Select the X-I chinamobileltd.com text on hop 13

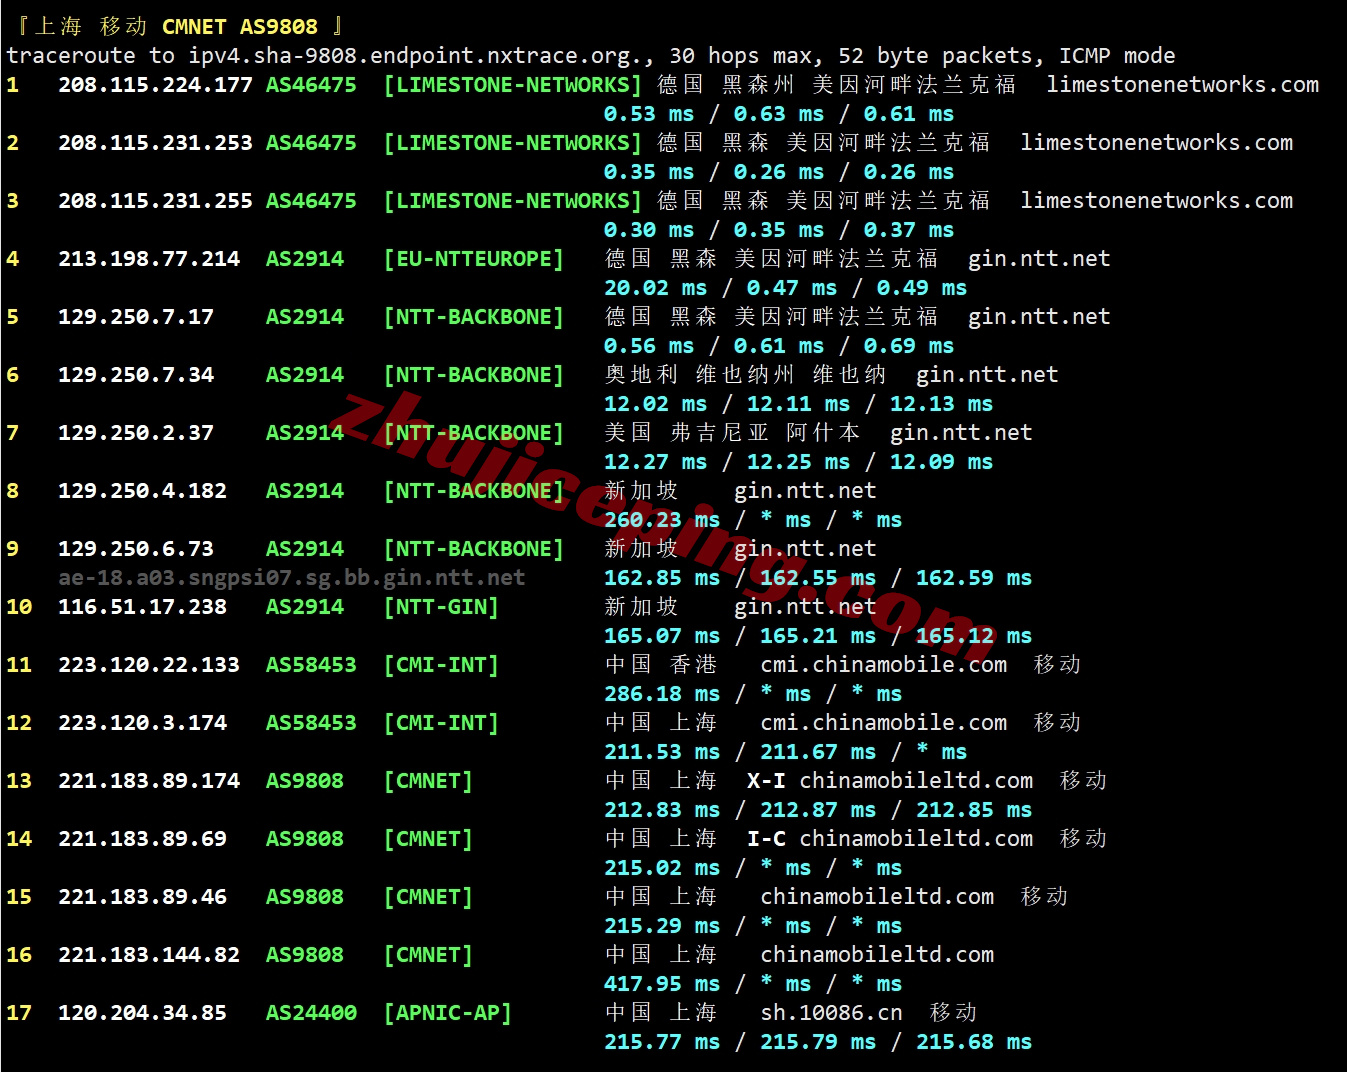pyautogui.click(x=890, y=781)
